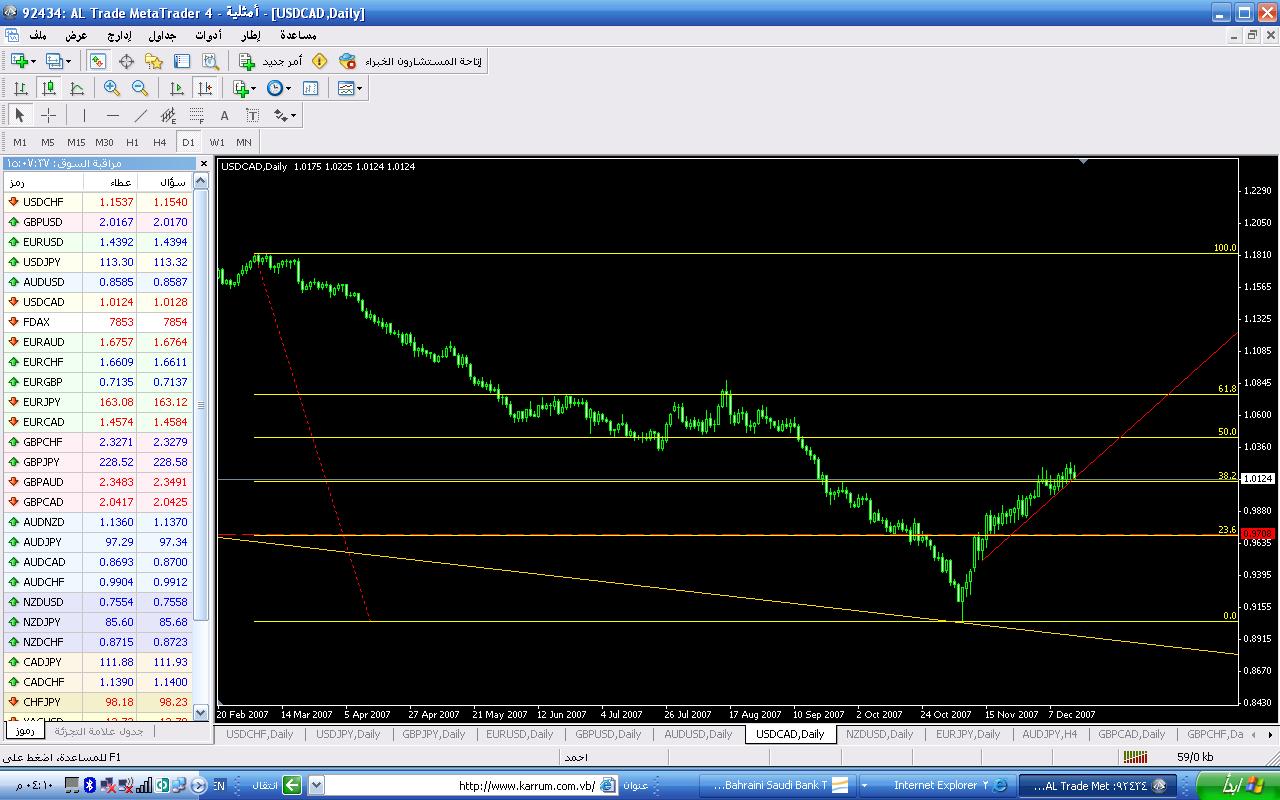Image resolution: width=1280 pixels, height=800 pixels.
Task: Click the Expert Advisors button
Action: tap(410, 61)
